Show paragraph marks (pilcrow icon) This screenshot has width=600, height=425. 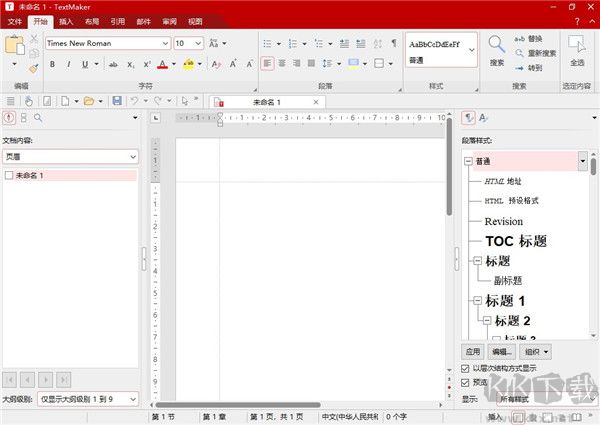tap(394, 43)
